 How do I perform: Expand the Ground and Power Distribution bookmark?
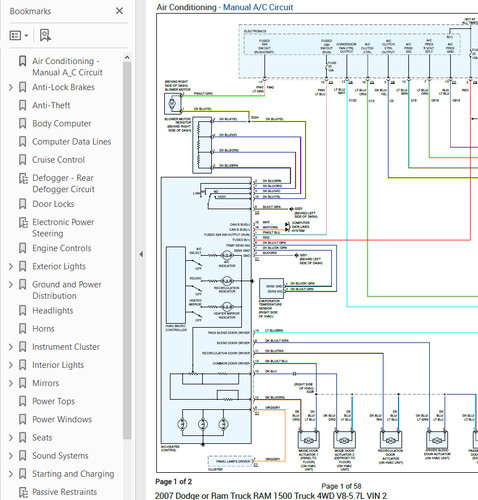click(11, 285)
